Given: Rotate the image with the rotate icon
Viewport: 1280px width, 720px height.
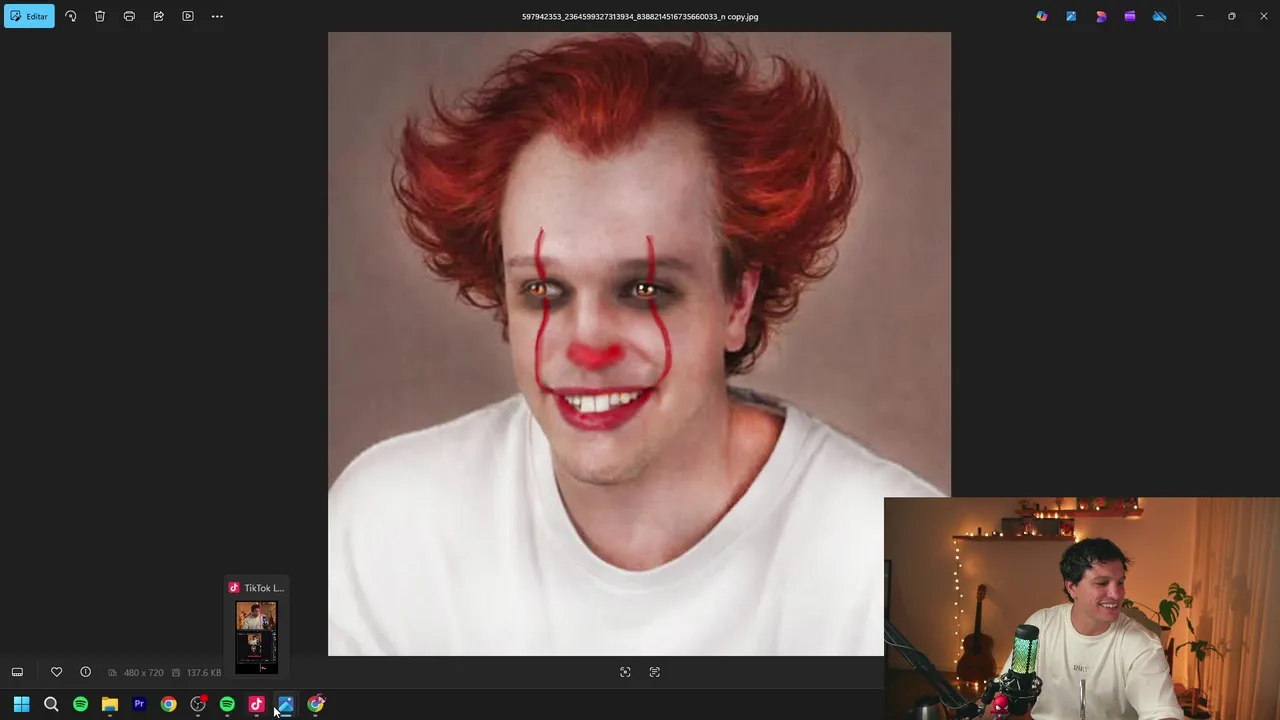Looking at the screenshot, I should [x=71, y=16].
